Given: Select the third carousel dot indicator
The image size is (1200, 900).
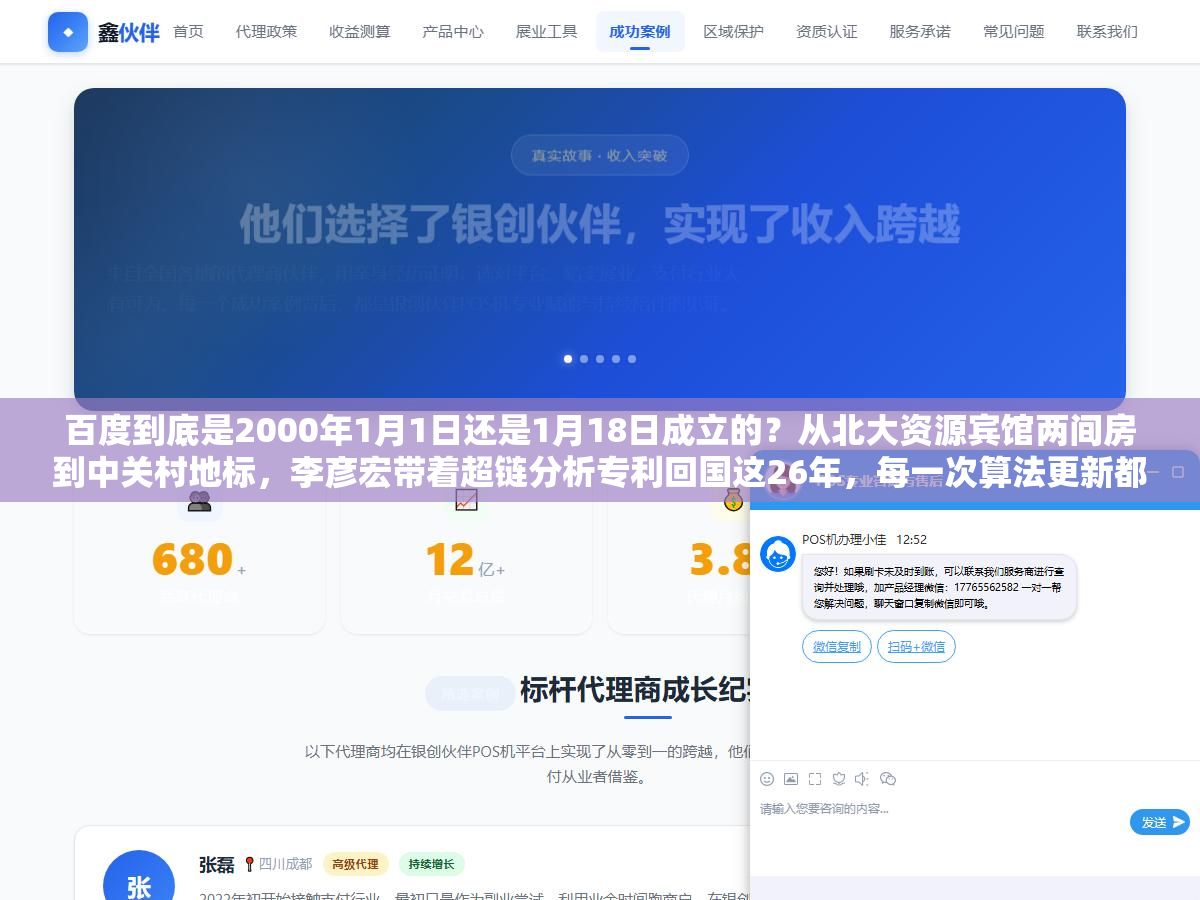Looking at the screenshot, I should (600, 358).
